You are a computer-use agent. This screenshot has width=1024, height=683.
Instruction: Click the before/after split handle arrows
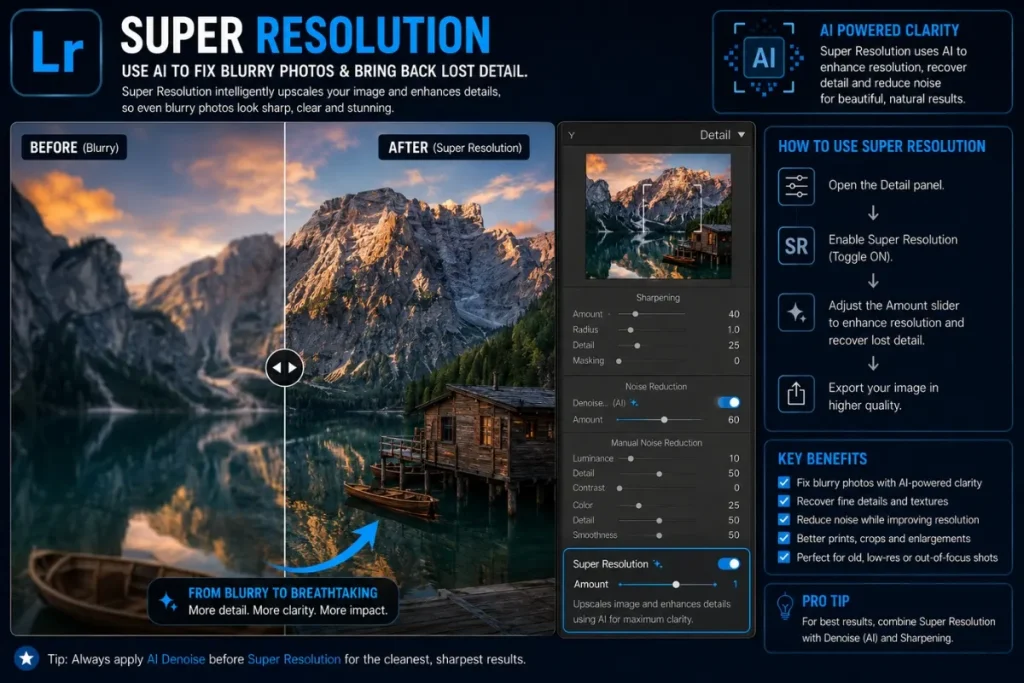(x=285, y=368)
